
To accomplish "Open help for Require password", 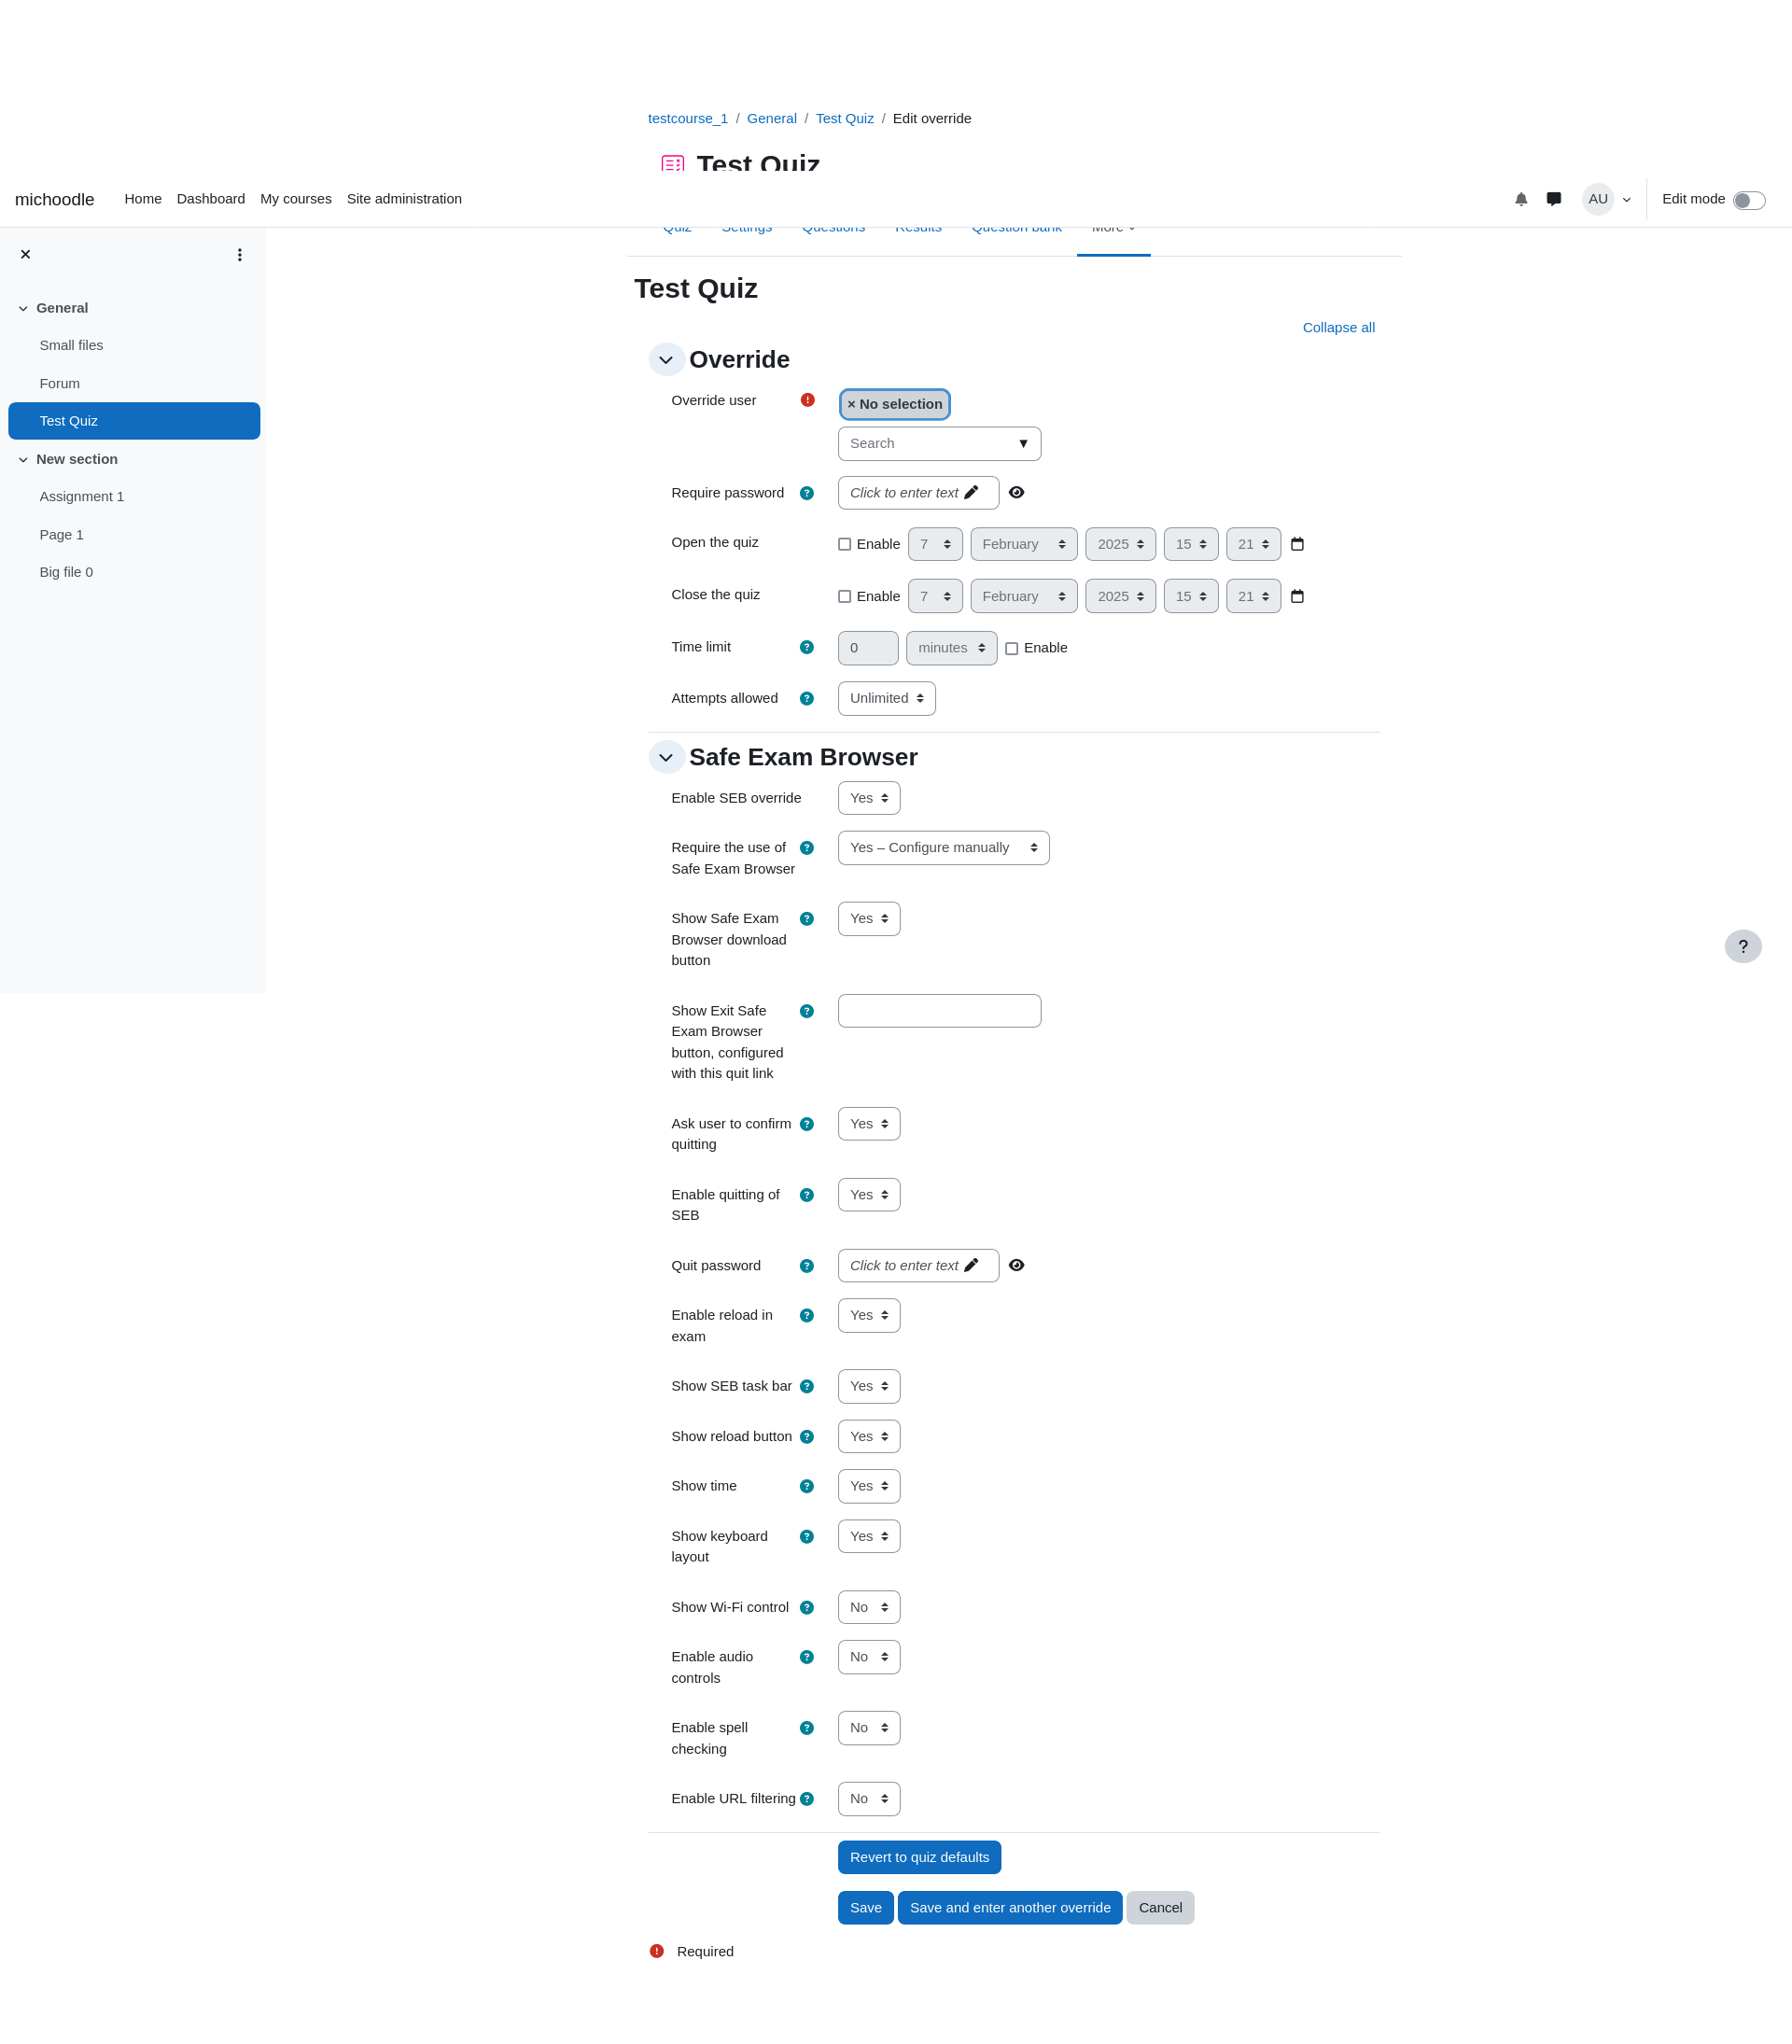I will click(807, 493).
